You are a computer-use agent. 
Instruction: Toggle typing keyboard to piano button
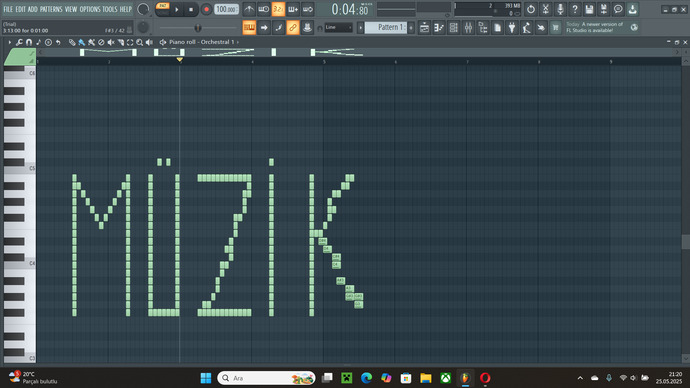click(x=249, y=28)
